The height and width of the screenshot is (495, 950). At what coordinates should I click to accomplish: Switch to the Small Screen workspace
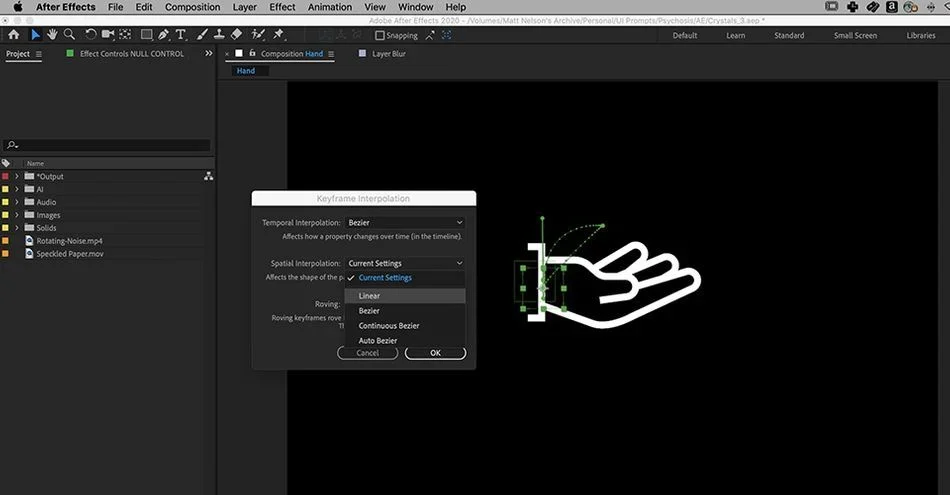tap(855, 35)
